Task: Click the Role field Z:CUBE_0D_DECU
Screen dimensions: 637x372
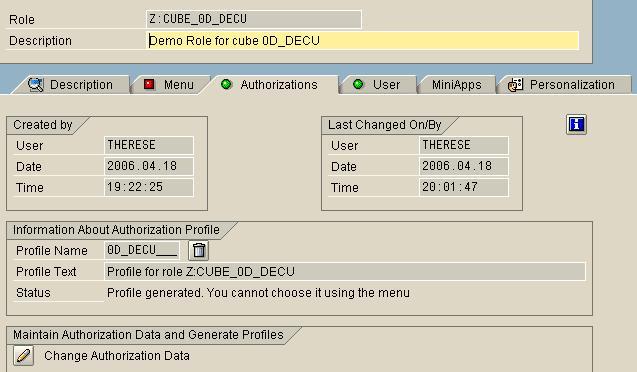Action: tap(254, 19)
